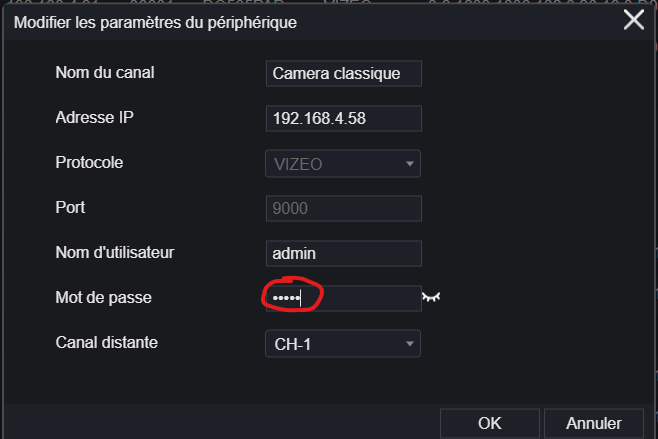Focus the admin username field
The height and width of the screenshot is (439, 658).
click(x=344, y=253)
